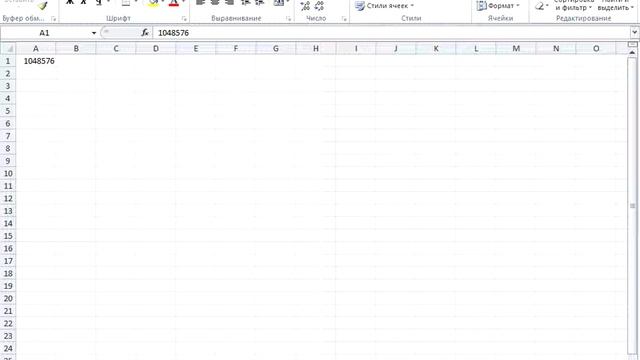Open the Формат cells dropdown

tap(498, 6)
